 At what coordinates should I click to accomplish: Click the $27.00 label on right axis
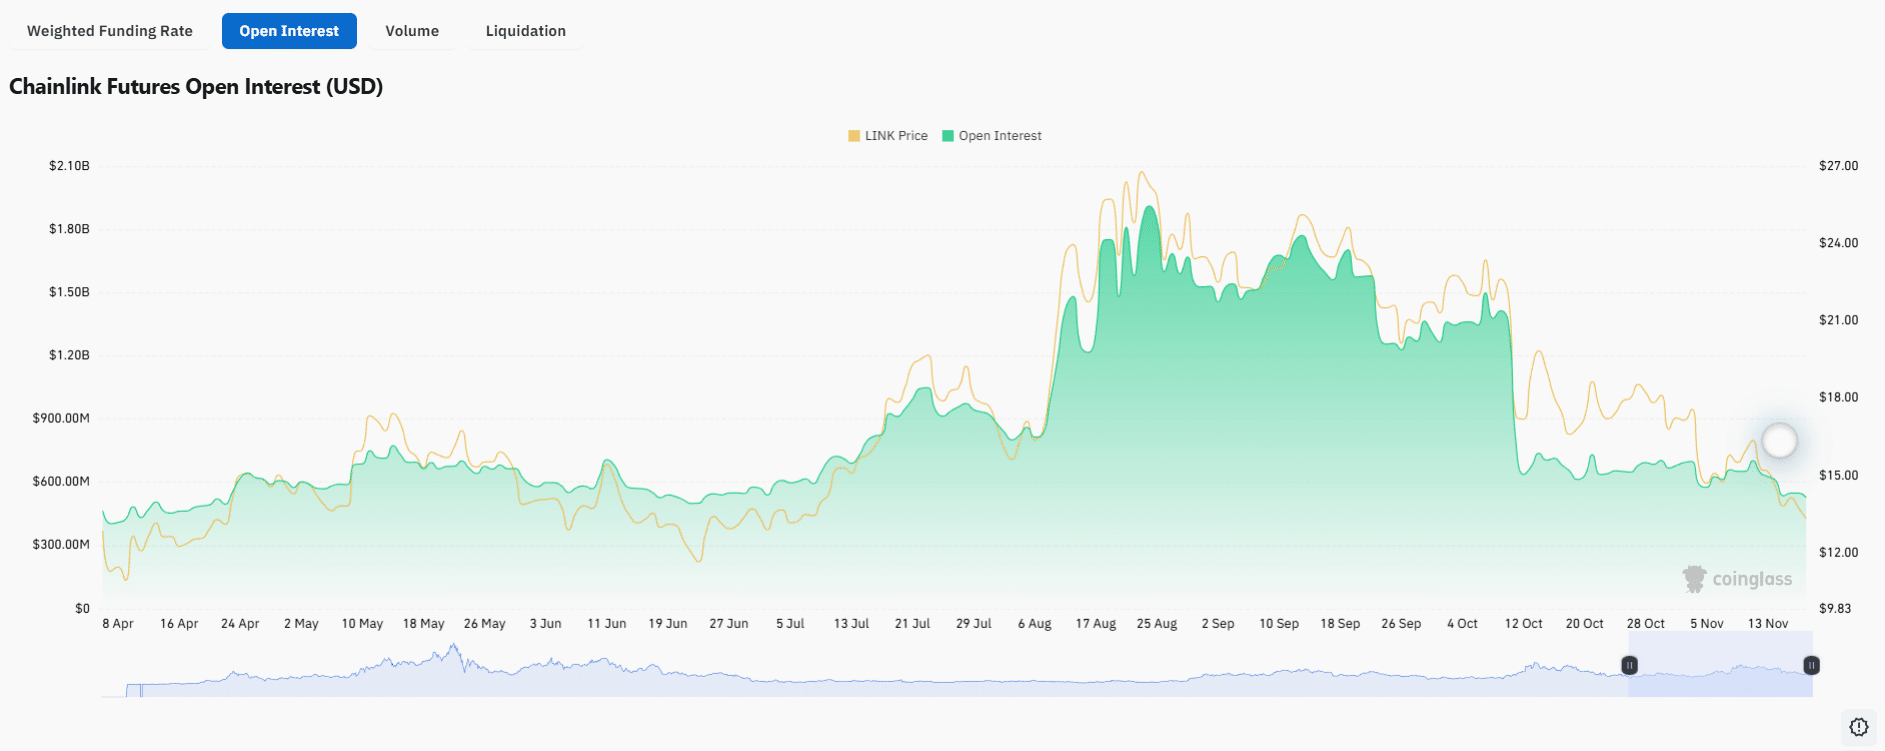[1838, 166]
